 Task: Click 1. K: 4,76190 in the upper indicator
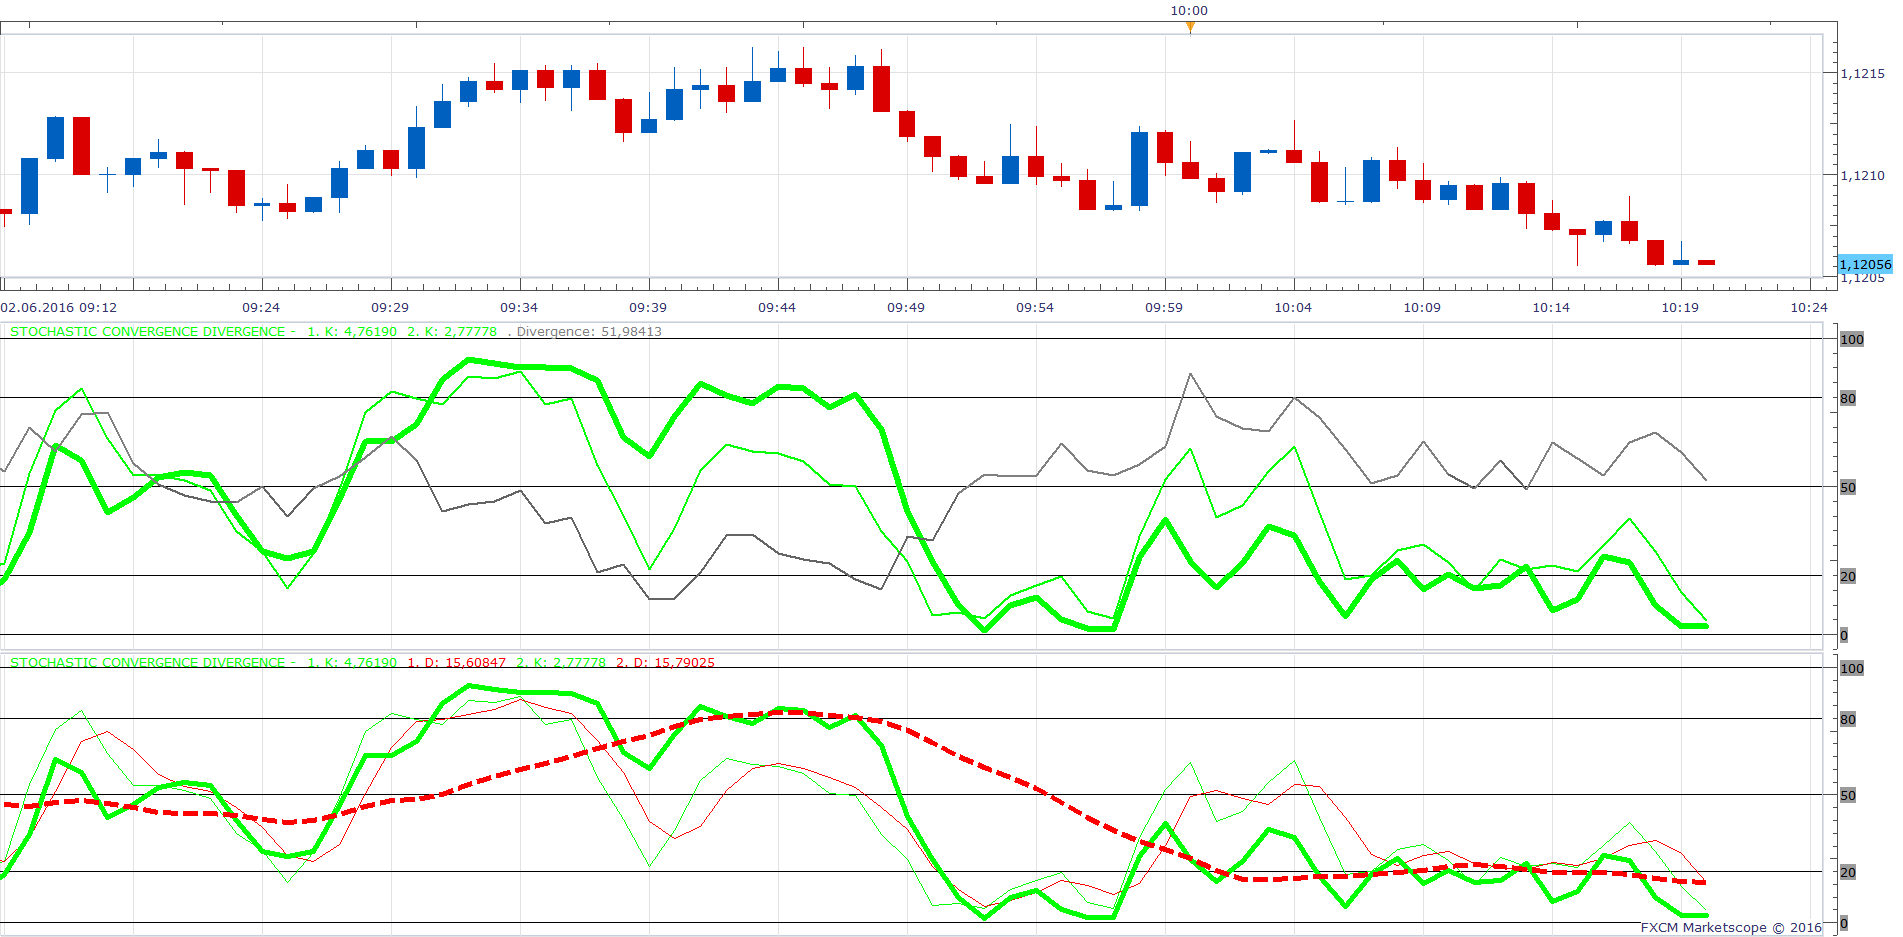(x=352, y=331)
